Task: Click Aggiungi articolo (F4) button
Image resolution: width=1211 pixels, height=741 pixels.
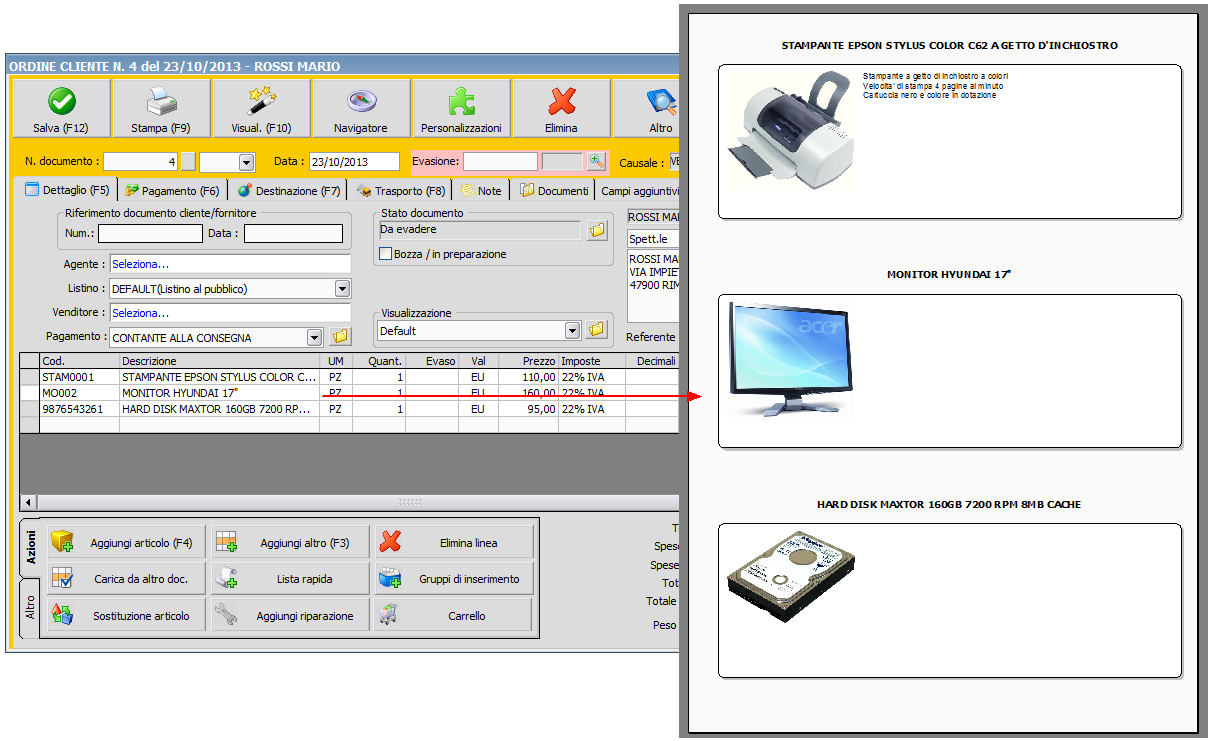Action: pos(127,543)
